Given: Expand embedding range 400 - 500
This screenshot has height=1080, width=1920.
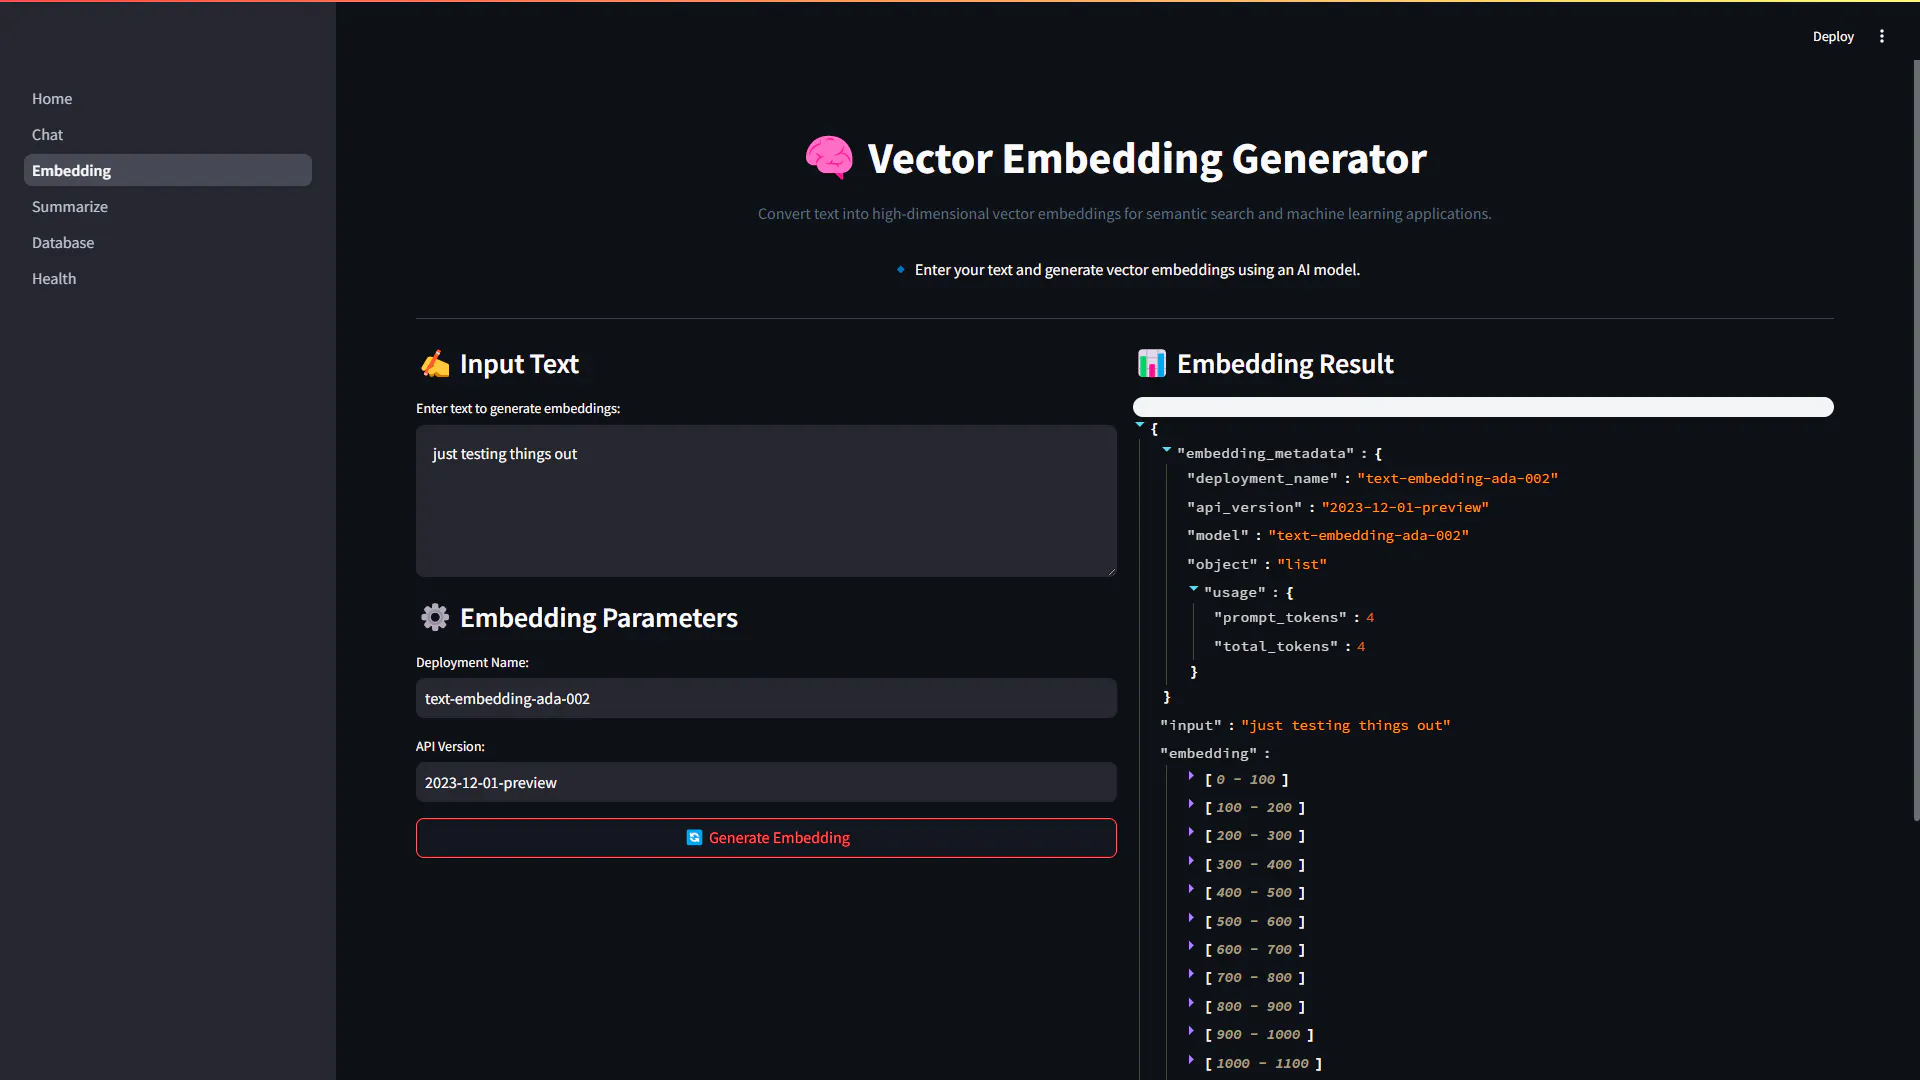Looking at the screenshot, I should [1191, 890].
